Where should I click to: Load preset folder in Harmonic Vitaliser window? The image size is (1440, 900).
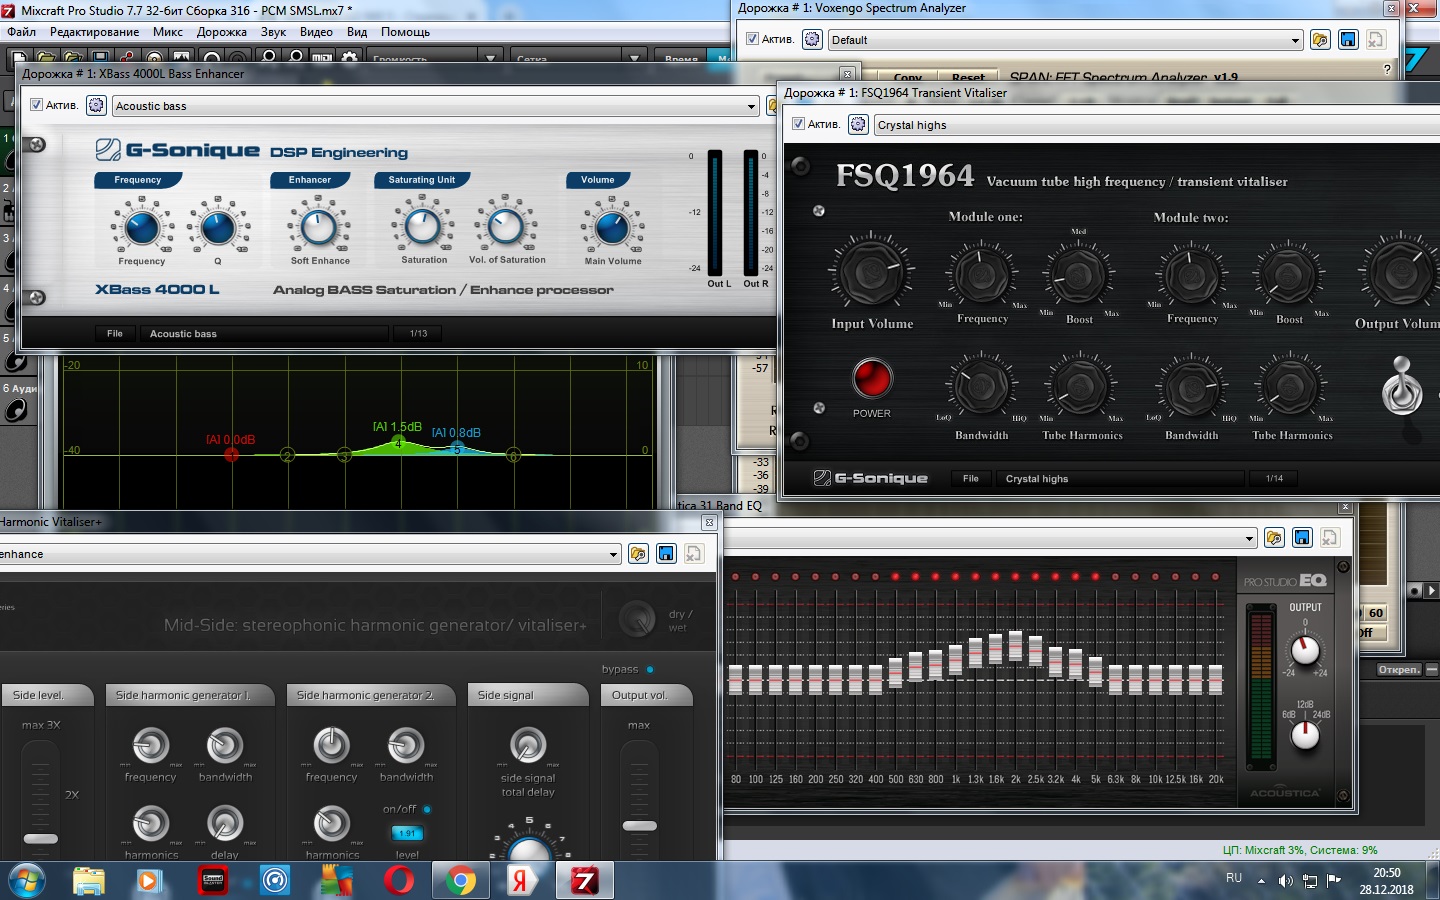click(638, 553)
